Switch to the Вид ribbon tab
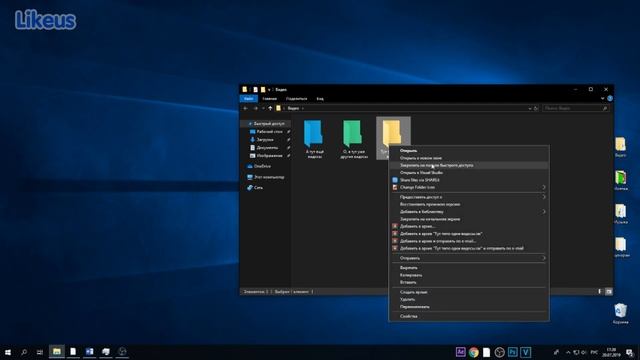The height and width of the screenshot is (360, 640). pyautogui.click(x=320, y=98)
